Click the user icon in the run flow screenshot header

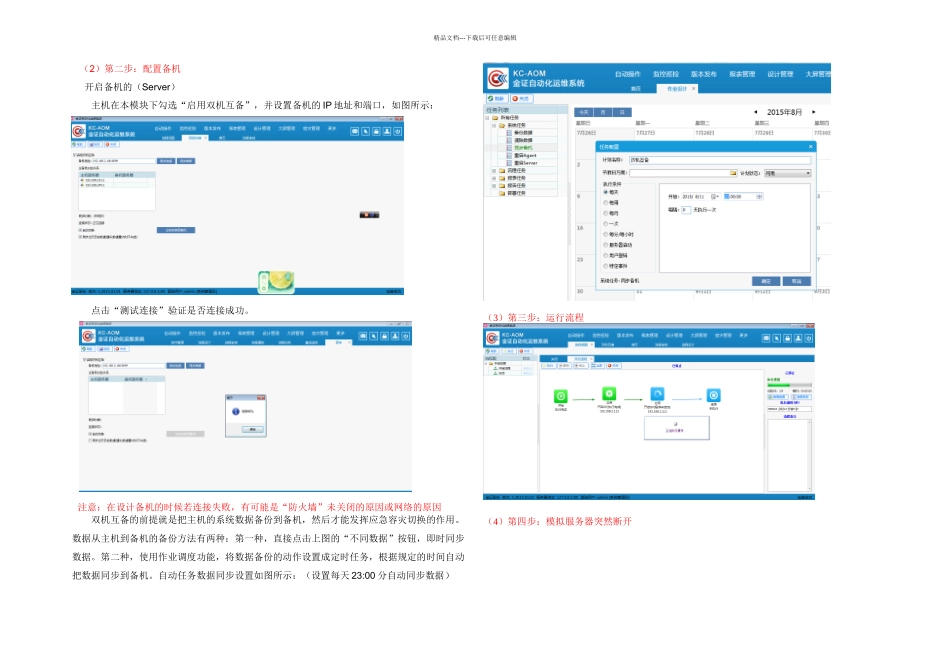point(798,338)
